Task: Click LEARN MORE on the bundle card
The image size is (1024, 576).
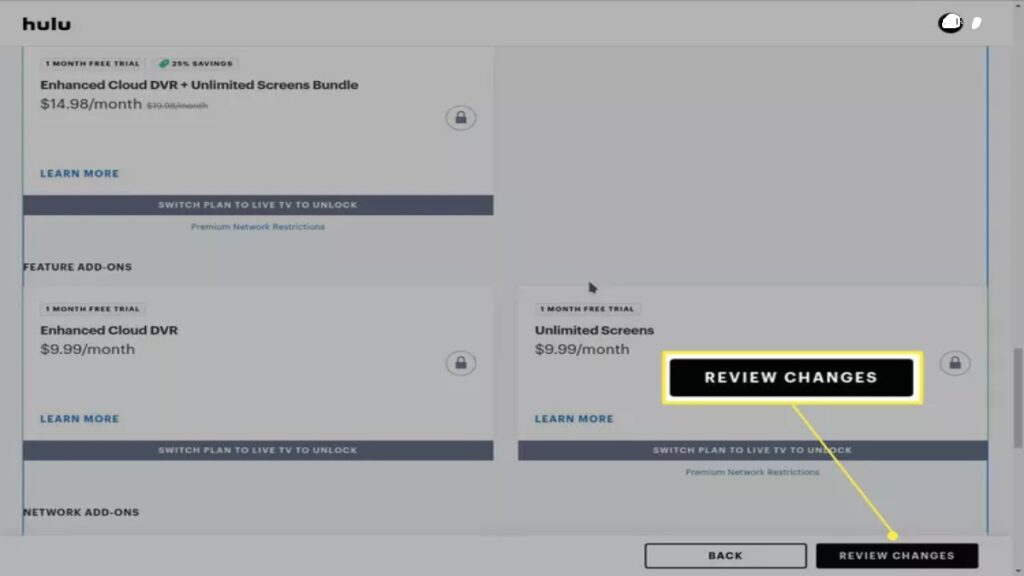Action: [x=78, y=173]
